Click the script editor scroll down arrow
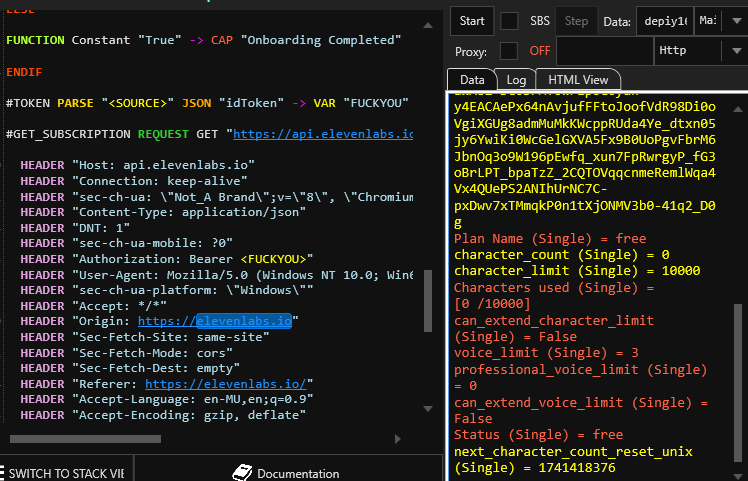Image resolution: width=748 pixels, height=481 pixels. coord(428,408)
